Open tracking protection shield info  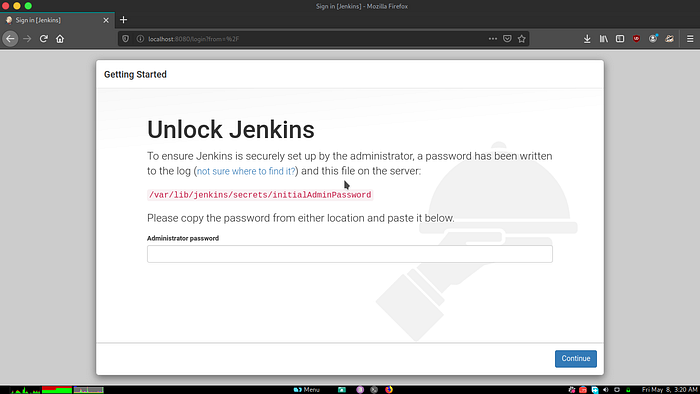click(x=125, y=39)
